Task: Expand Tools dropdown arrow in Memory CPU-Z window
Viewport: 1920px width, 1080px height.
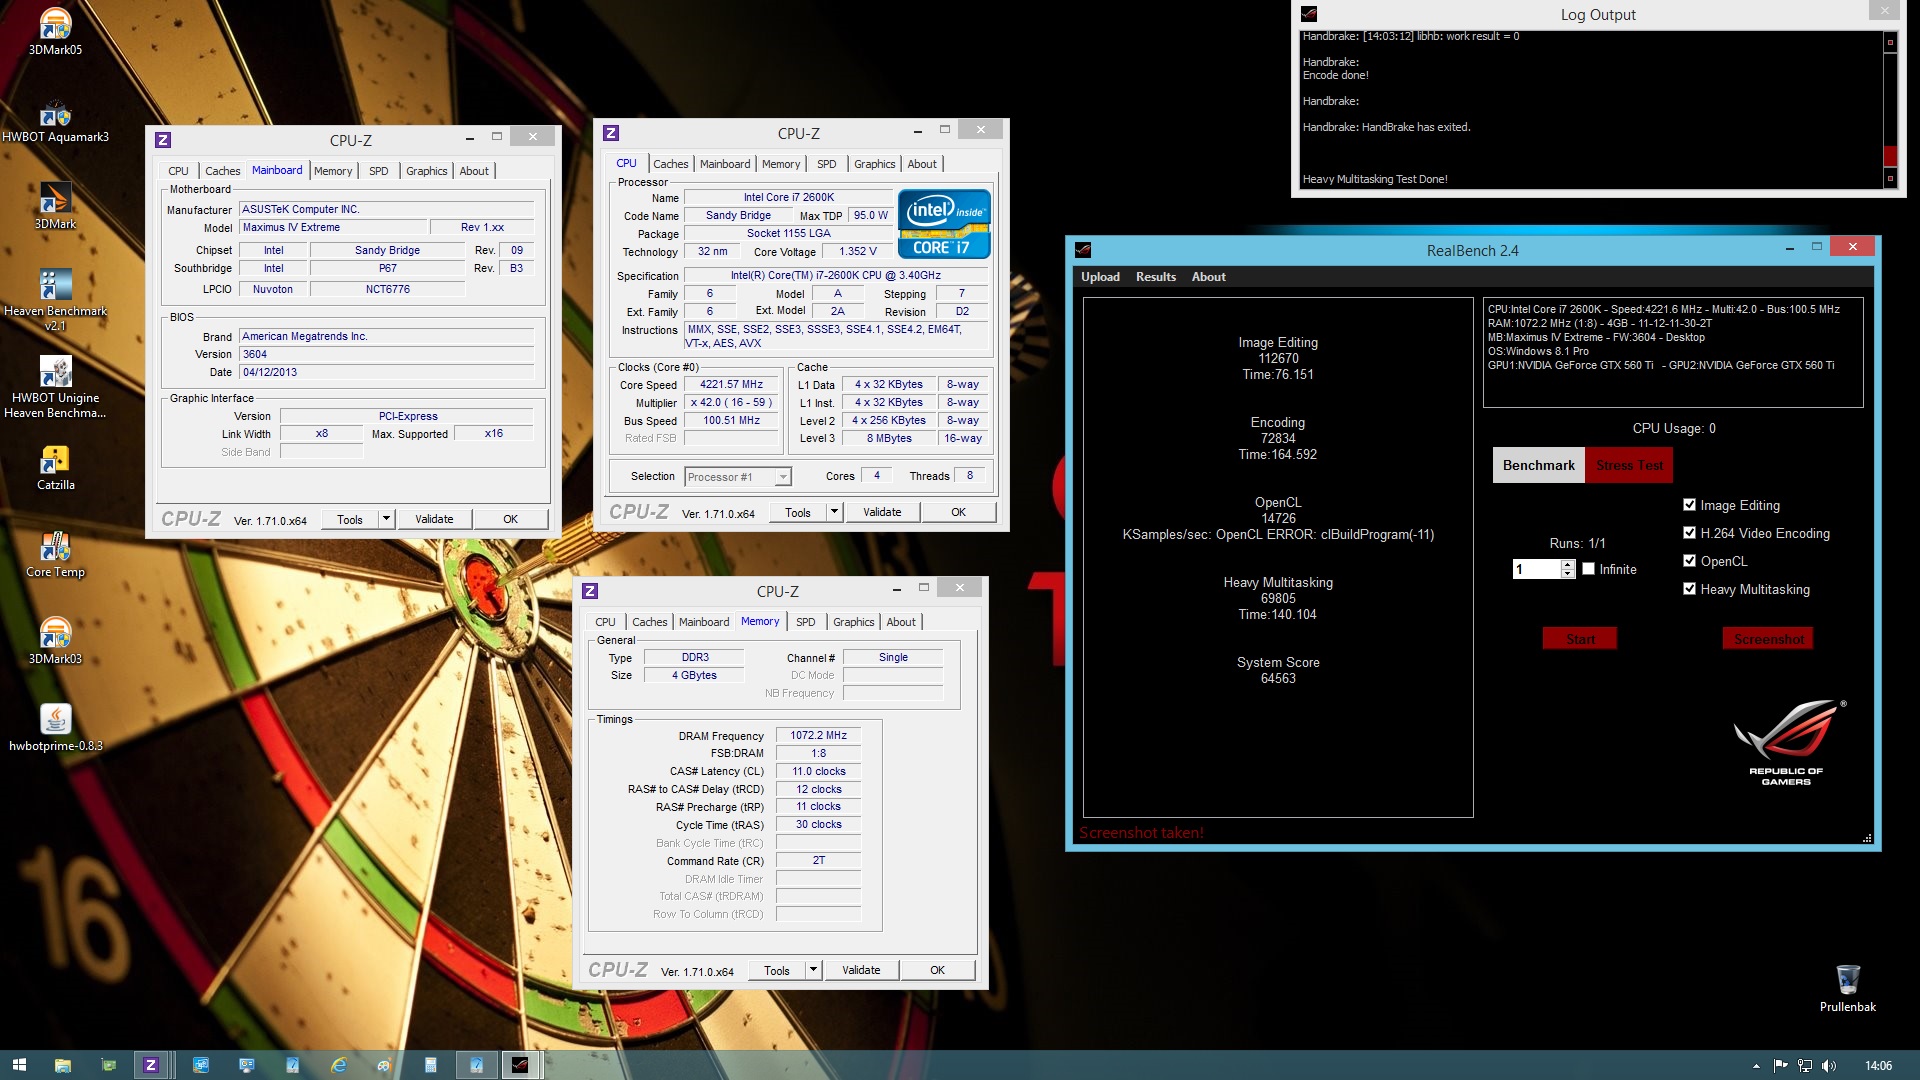Action: 813,970
